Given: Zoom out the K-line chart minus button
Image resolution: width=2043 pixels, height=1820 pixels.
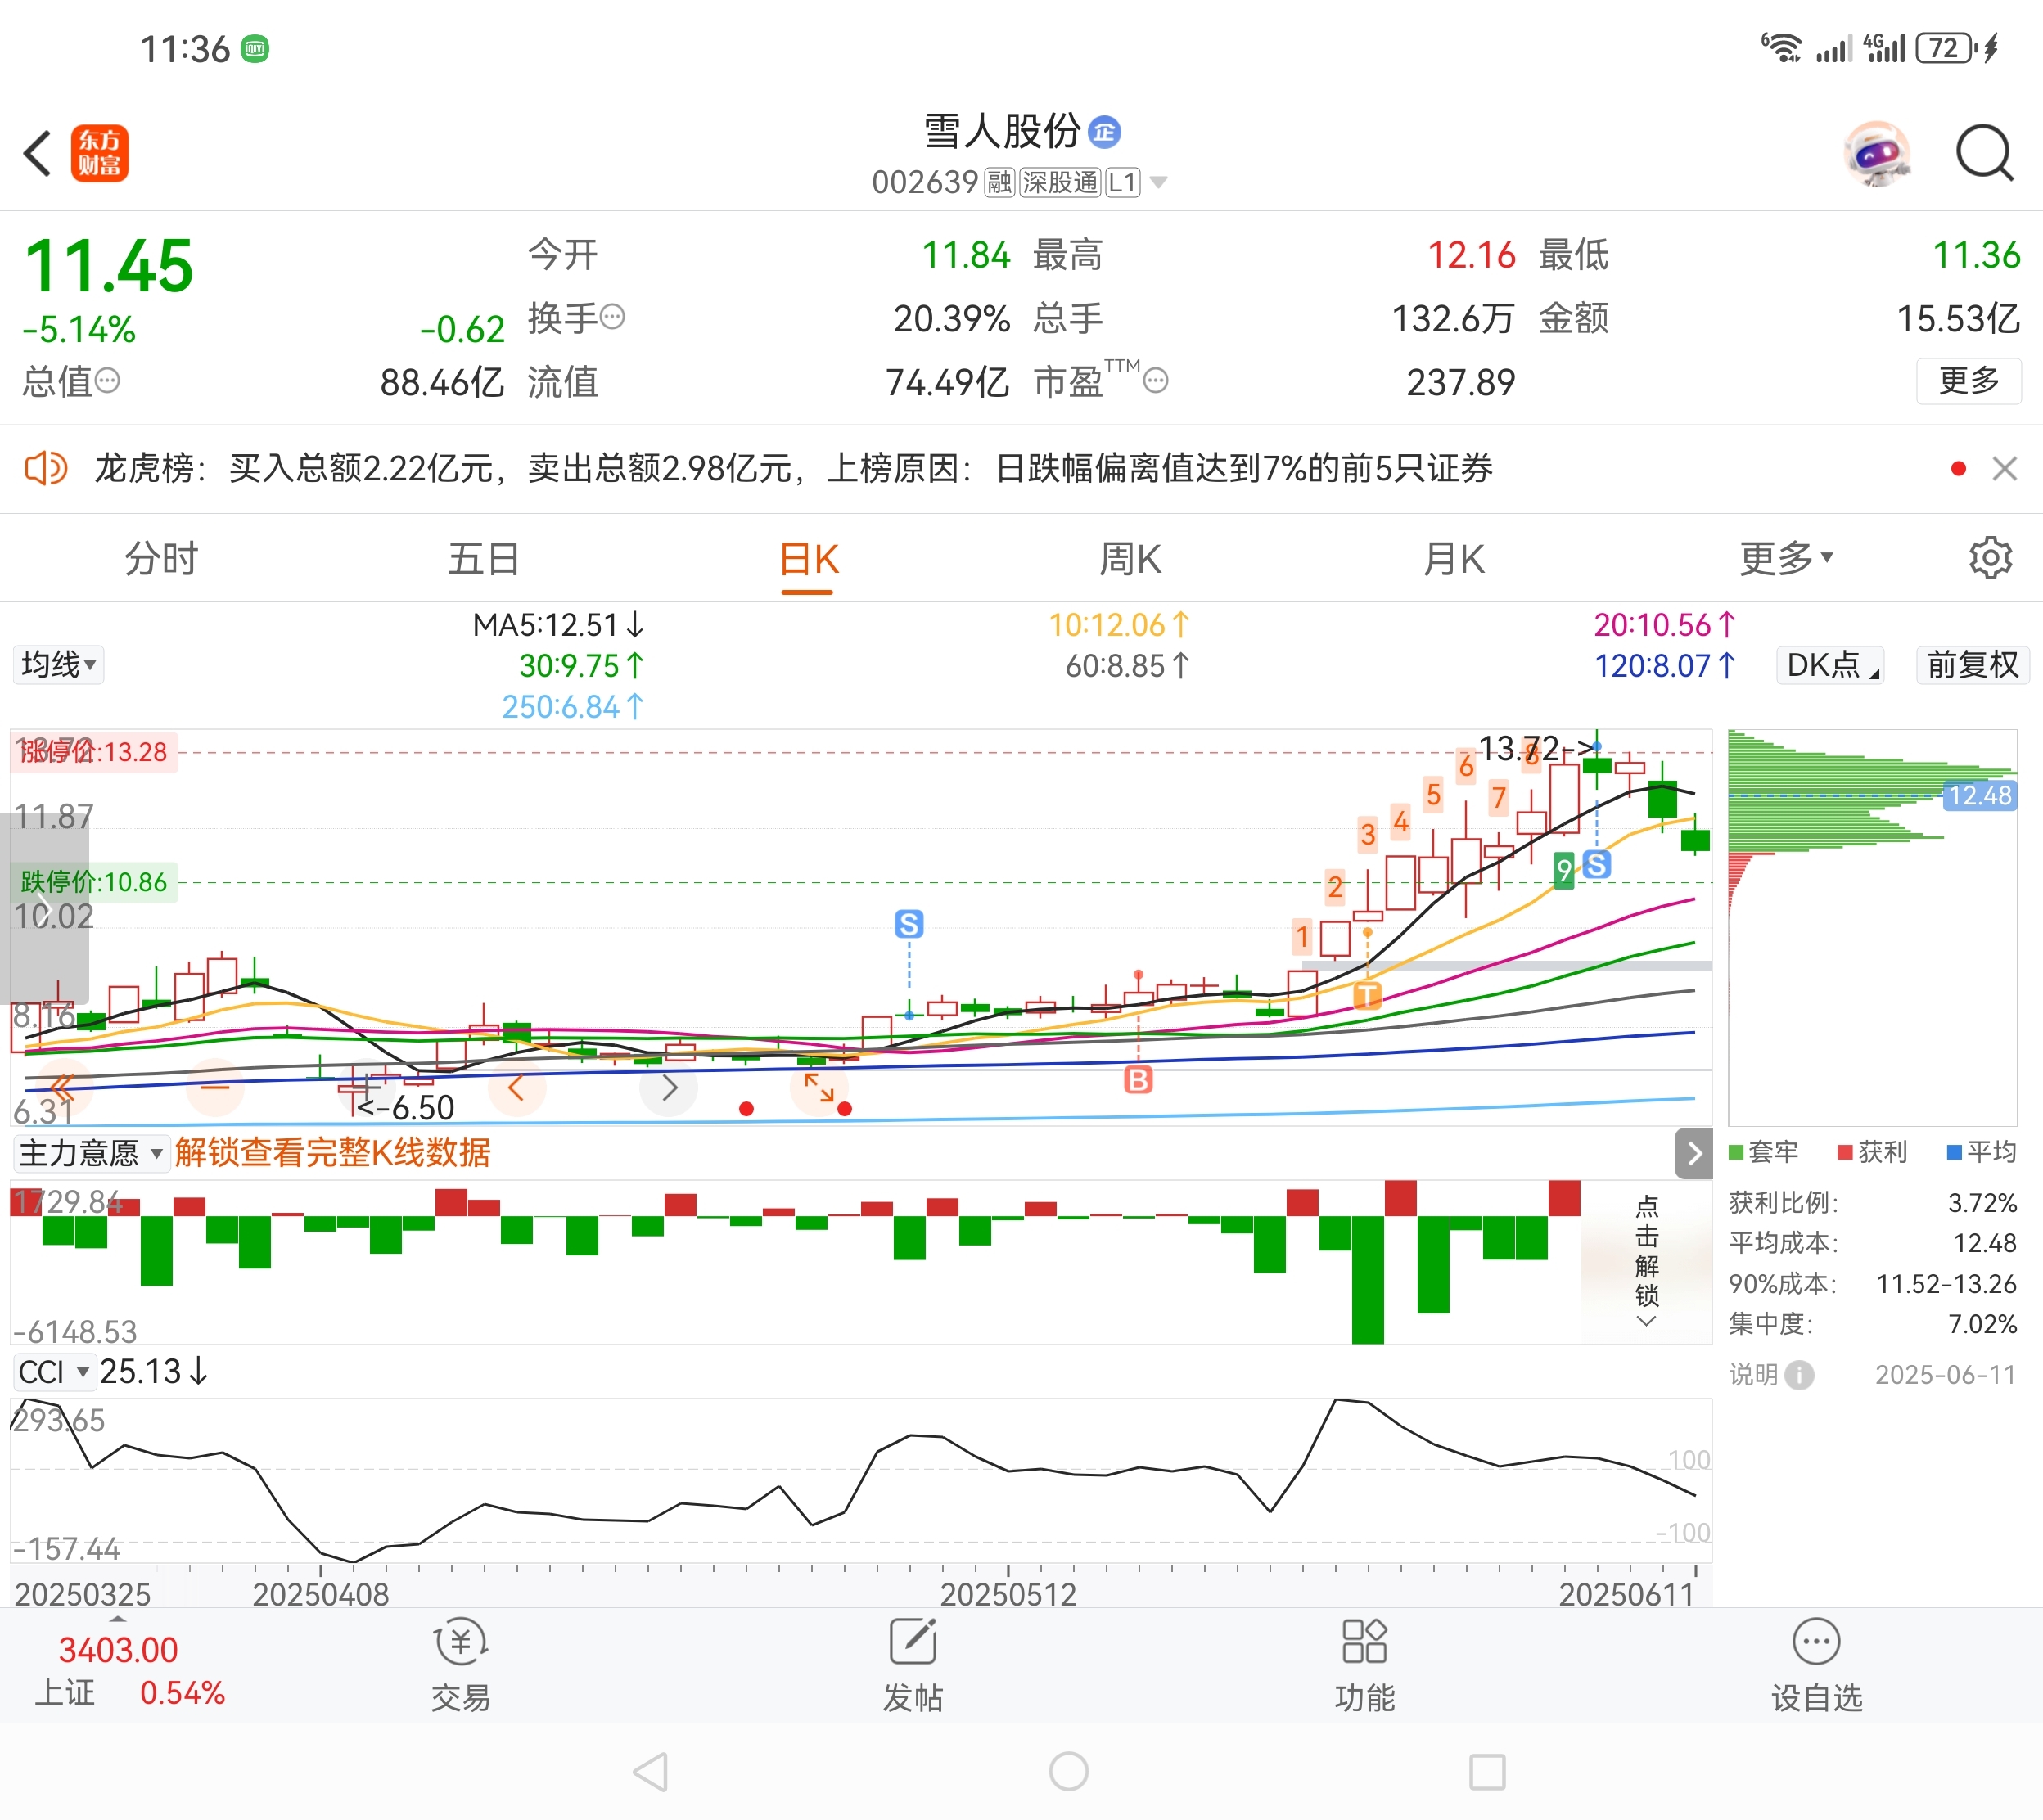Looking at the screenshot, I should coord(215,1087).
